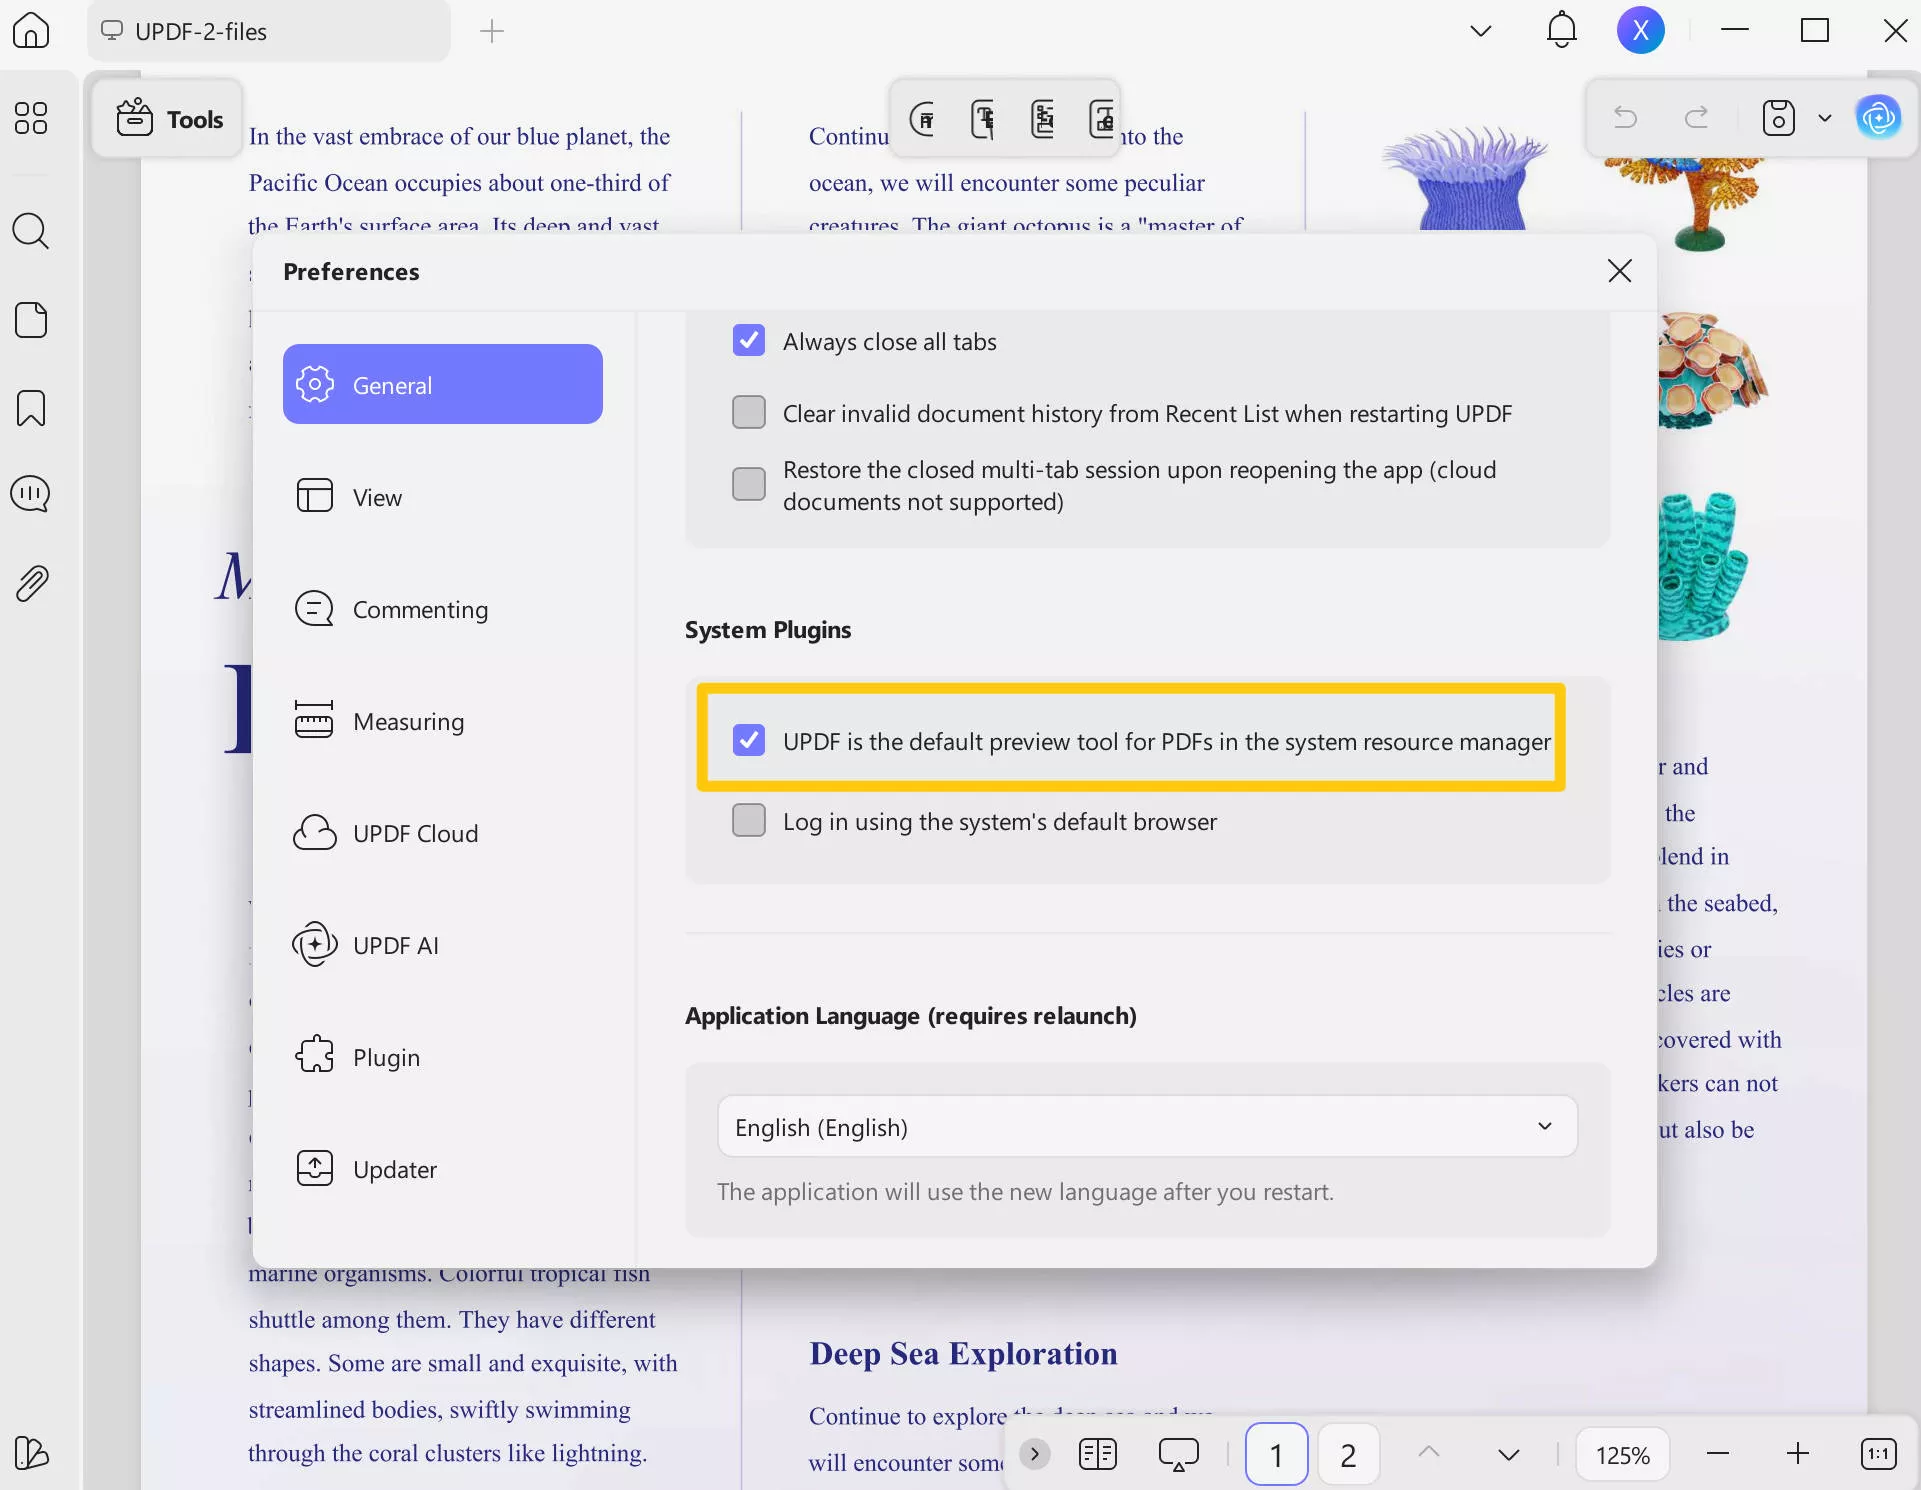Image resolution: width=1921 pixels, height=1490 pixels.
Task: Enable Log in using system's default browser
Action: point(749,821)
